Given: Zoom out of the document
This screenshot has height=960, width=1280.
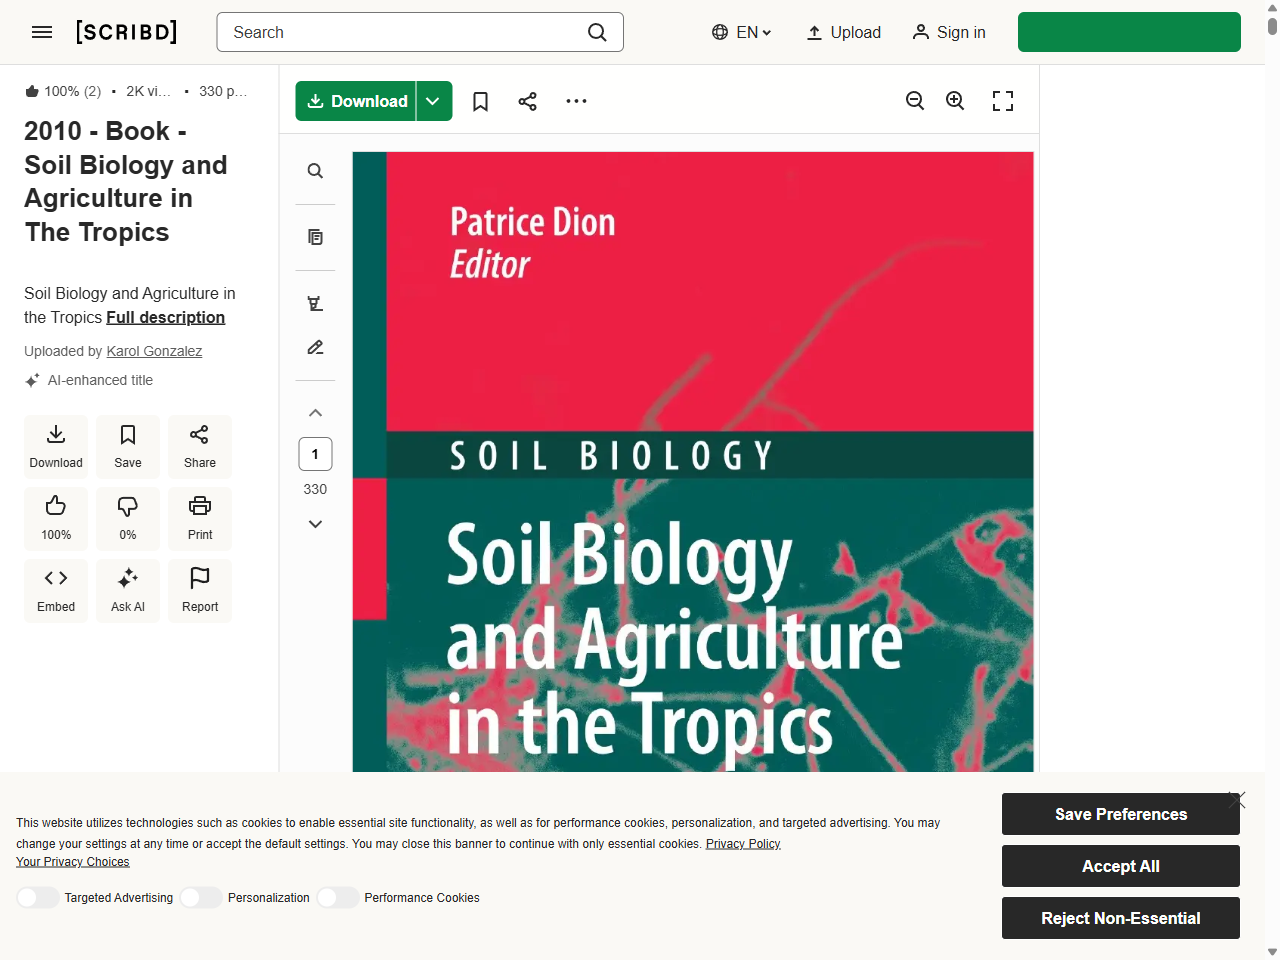Looking at the screenshot, I should tap(914, 100).
